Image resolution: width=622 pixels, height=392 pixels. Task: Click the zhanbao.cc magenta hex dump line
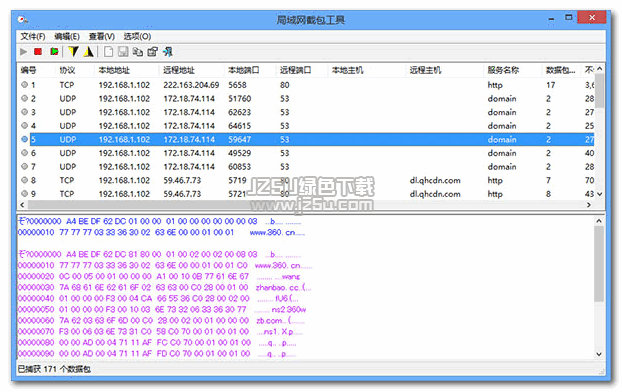(x=165, y=287)
